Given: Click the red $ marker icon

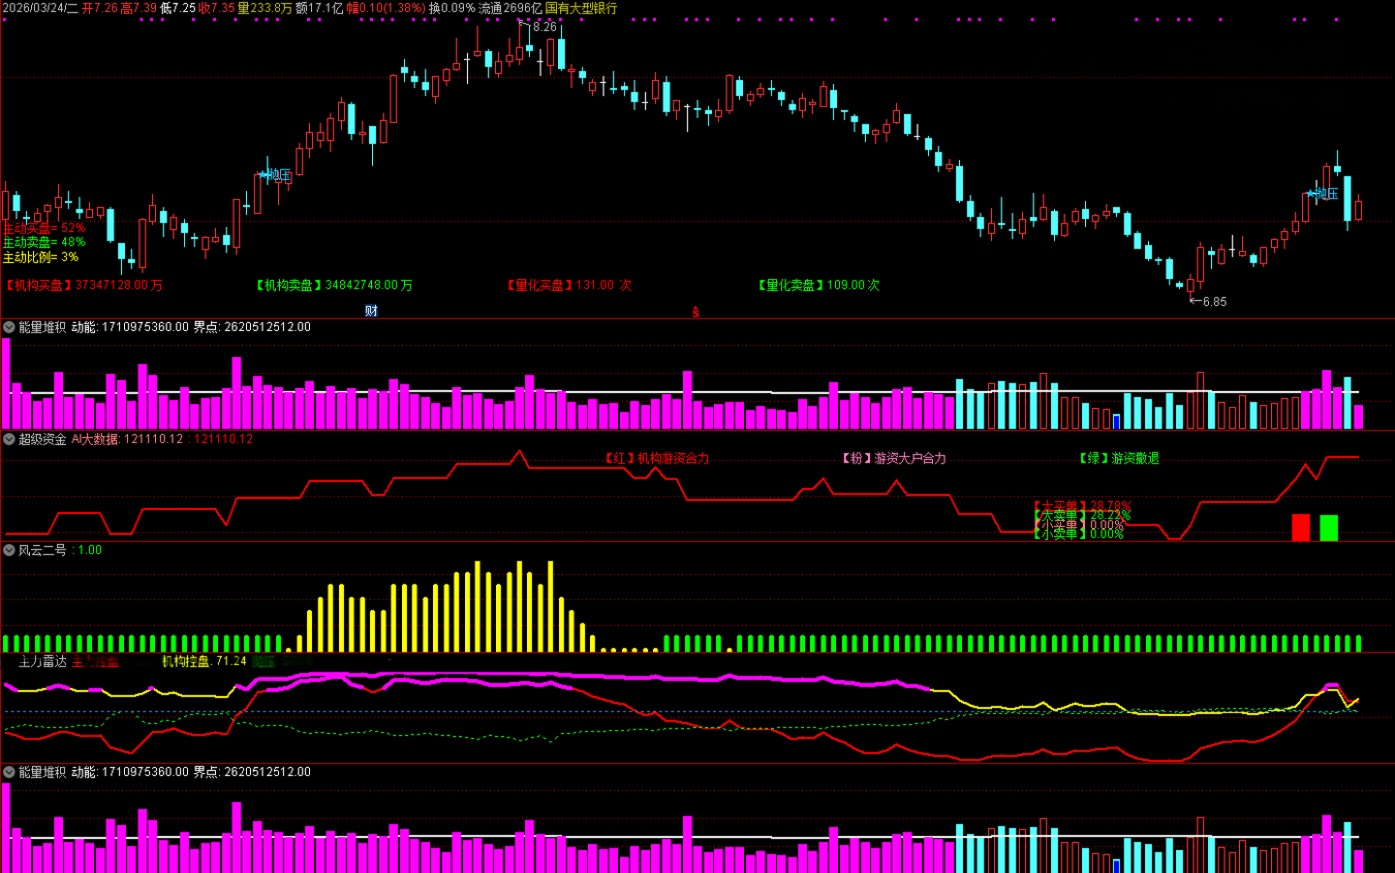Looking at the screenshot, I should (696, 312).
